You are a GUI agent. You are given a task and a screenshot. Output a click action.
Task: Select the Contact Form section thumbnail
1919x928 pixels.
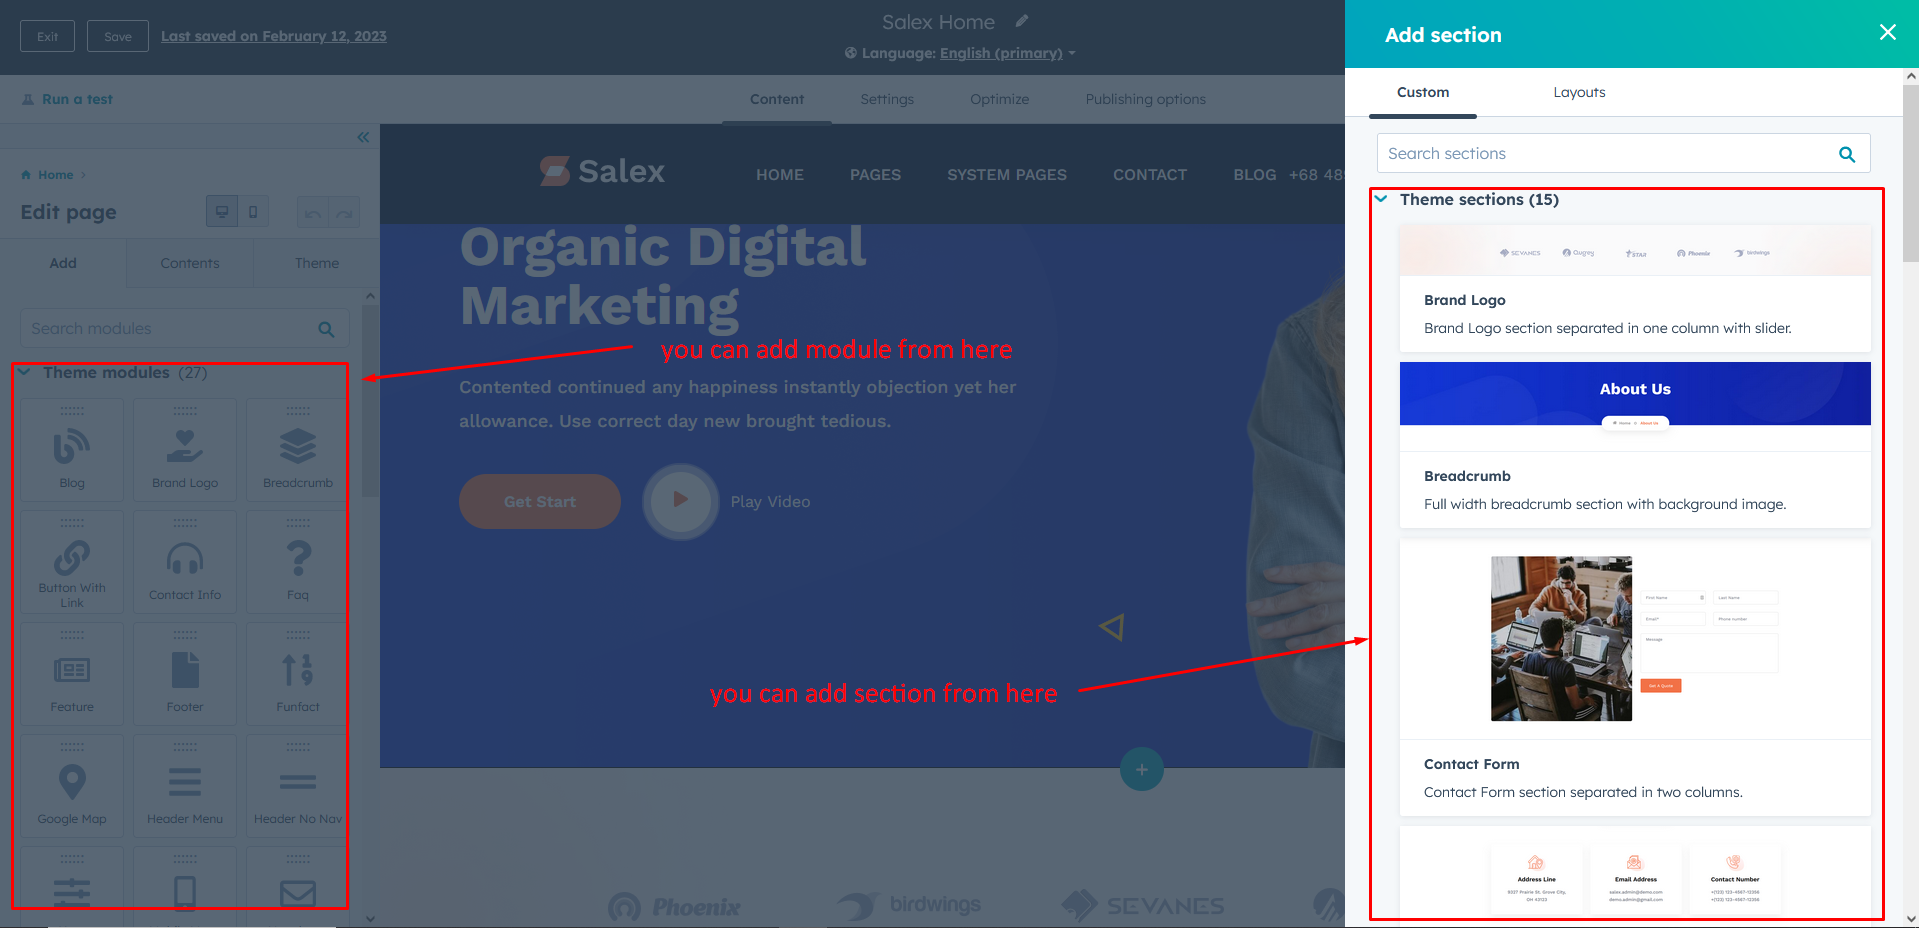1634,638
